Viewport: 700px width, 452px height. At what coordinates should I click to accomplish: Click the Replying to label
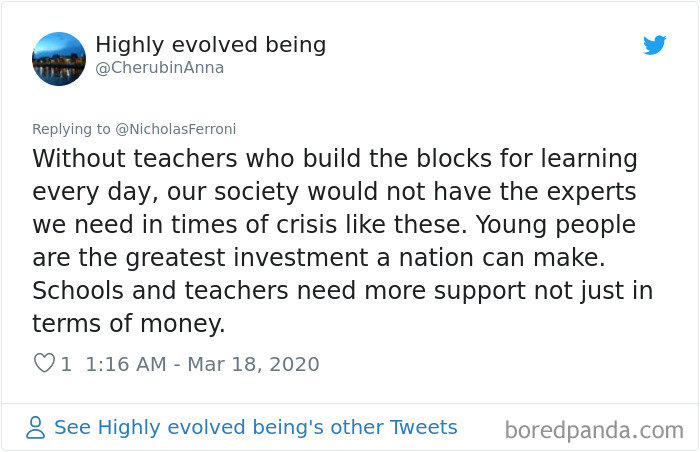(72, 128)
